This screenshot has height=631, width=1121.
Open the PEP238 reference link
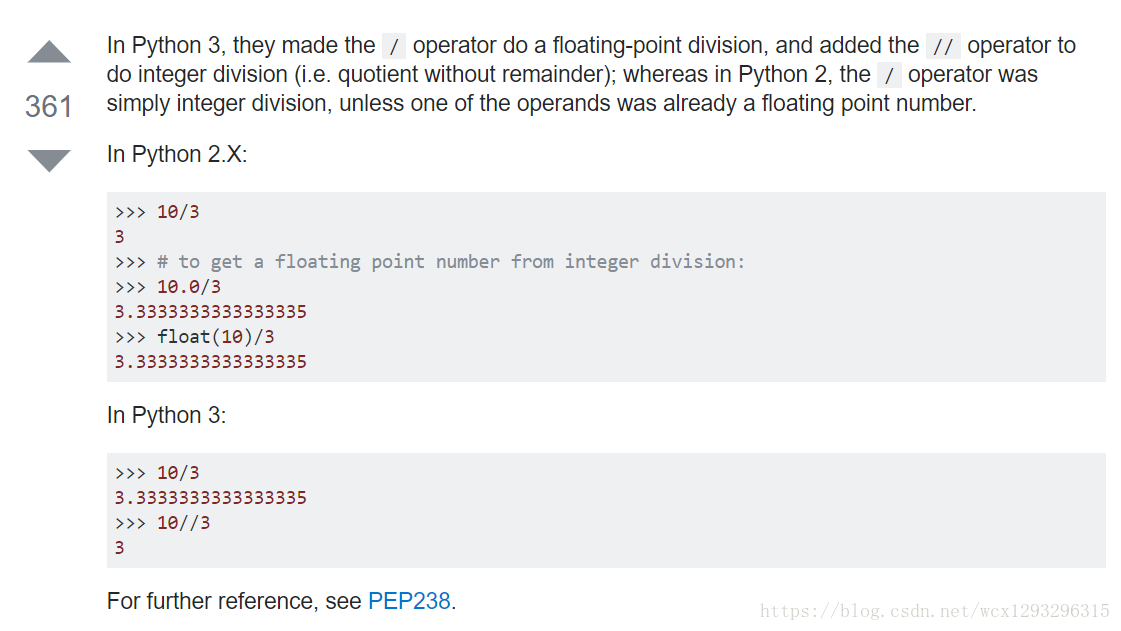409,601
